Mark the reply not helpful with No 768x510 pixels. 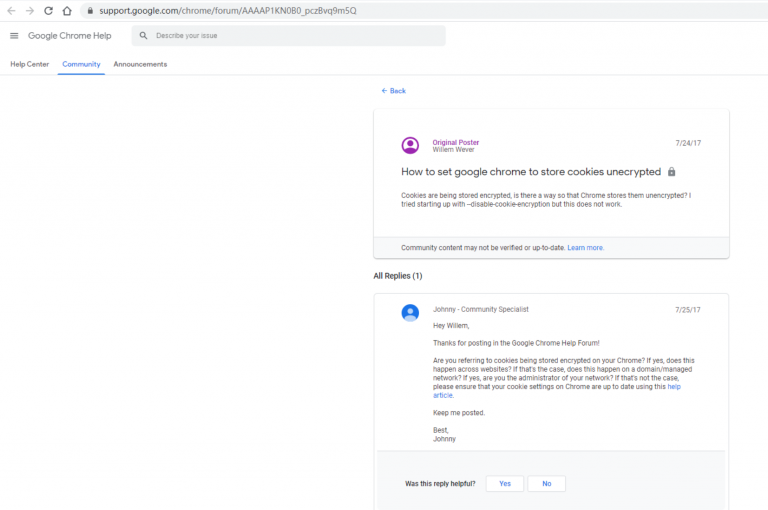coord(547,484)
